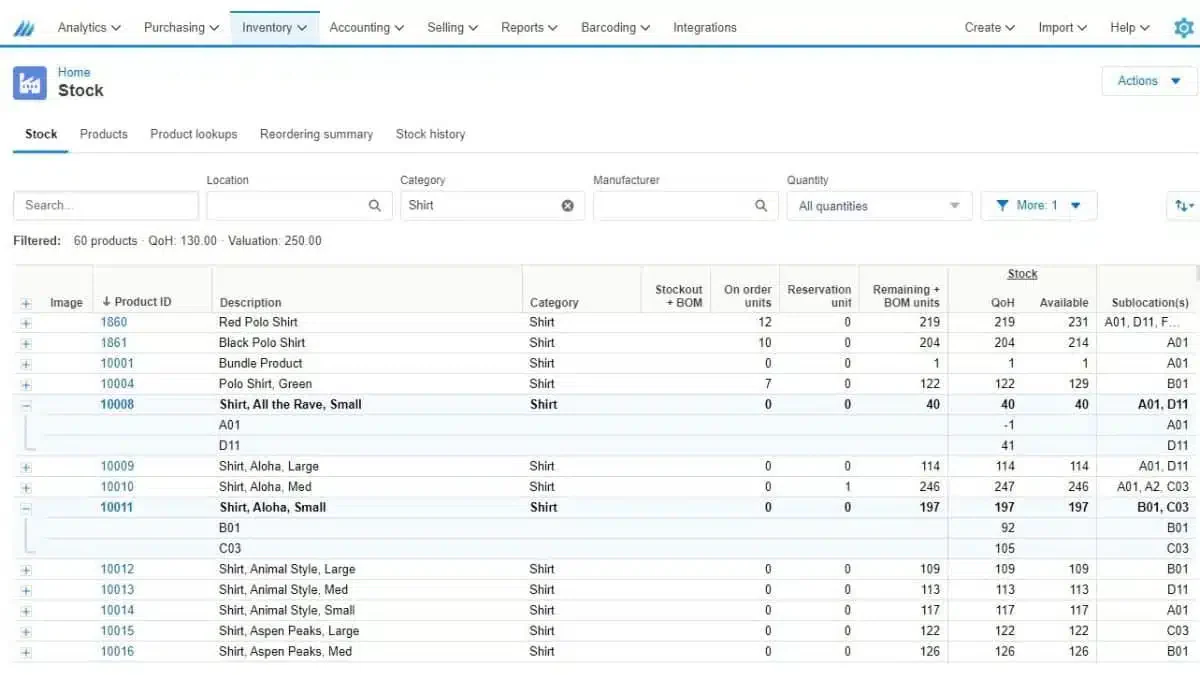Open the settings gear icon
The height and width of the screenshot is (675, 1200).
tap(1184, 28)
